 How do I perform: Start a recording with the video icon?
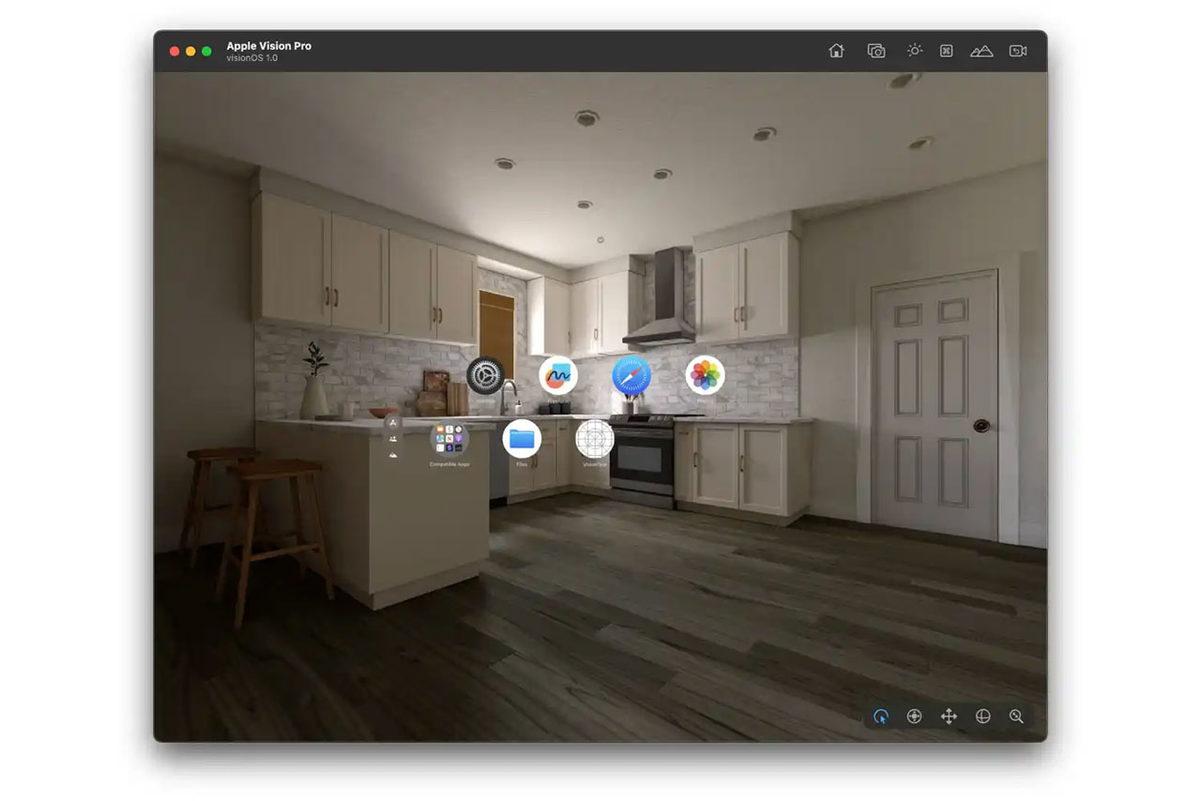1017,49
